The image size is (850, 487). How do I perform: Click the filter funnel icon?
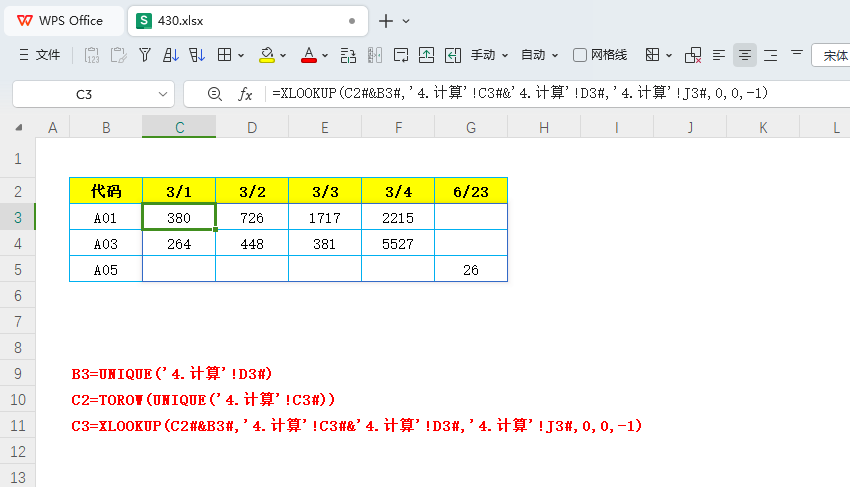point(145,55)
